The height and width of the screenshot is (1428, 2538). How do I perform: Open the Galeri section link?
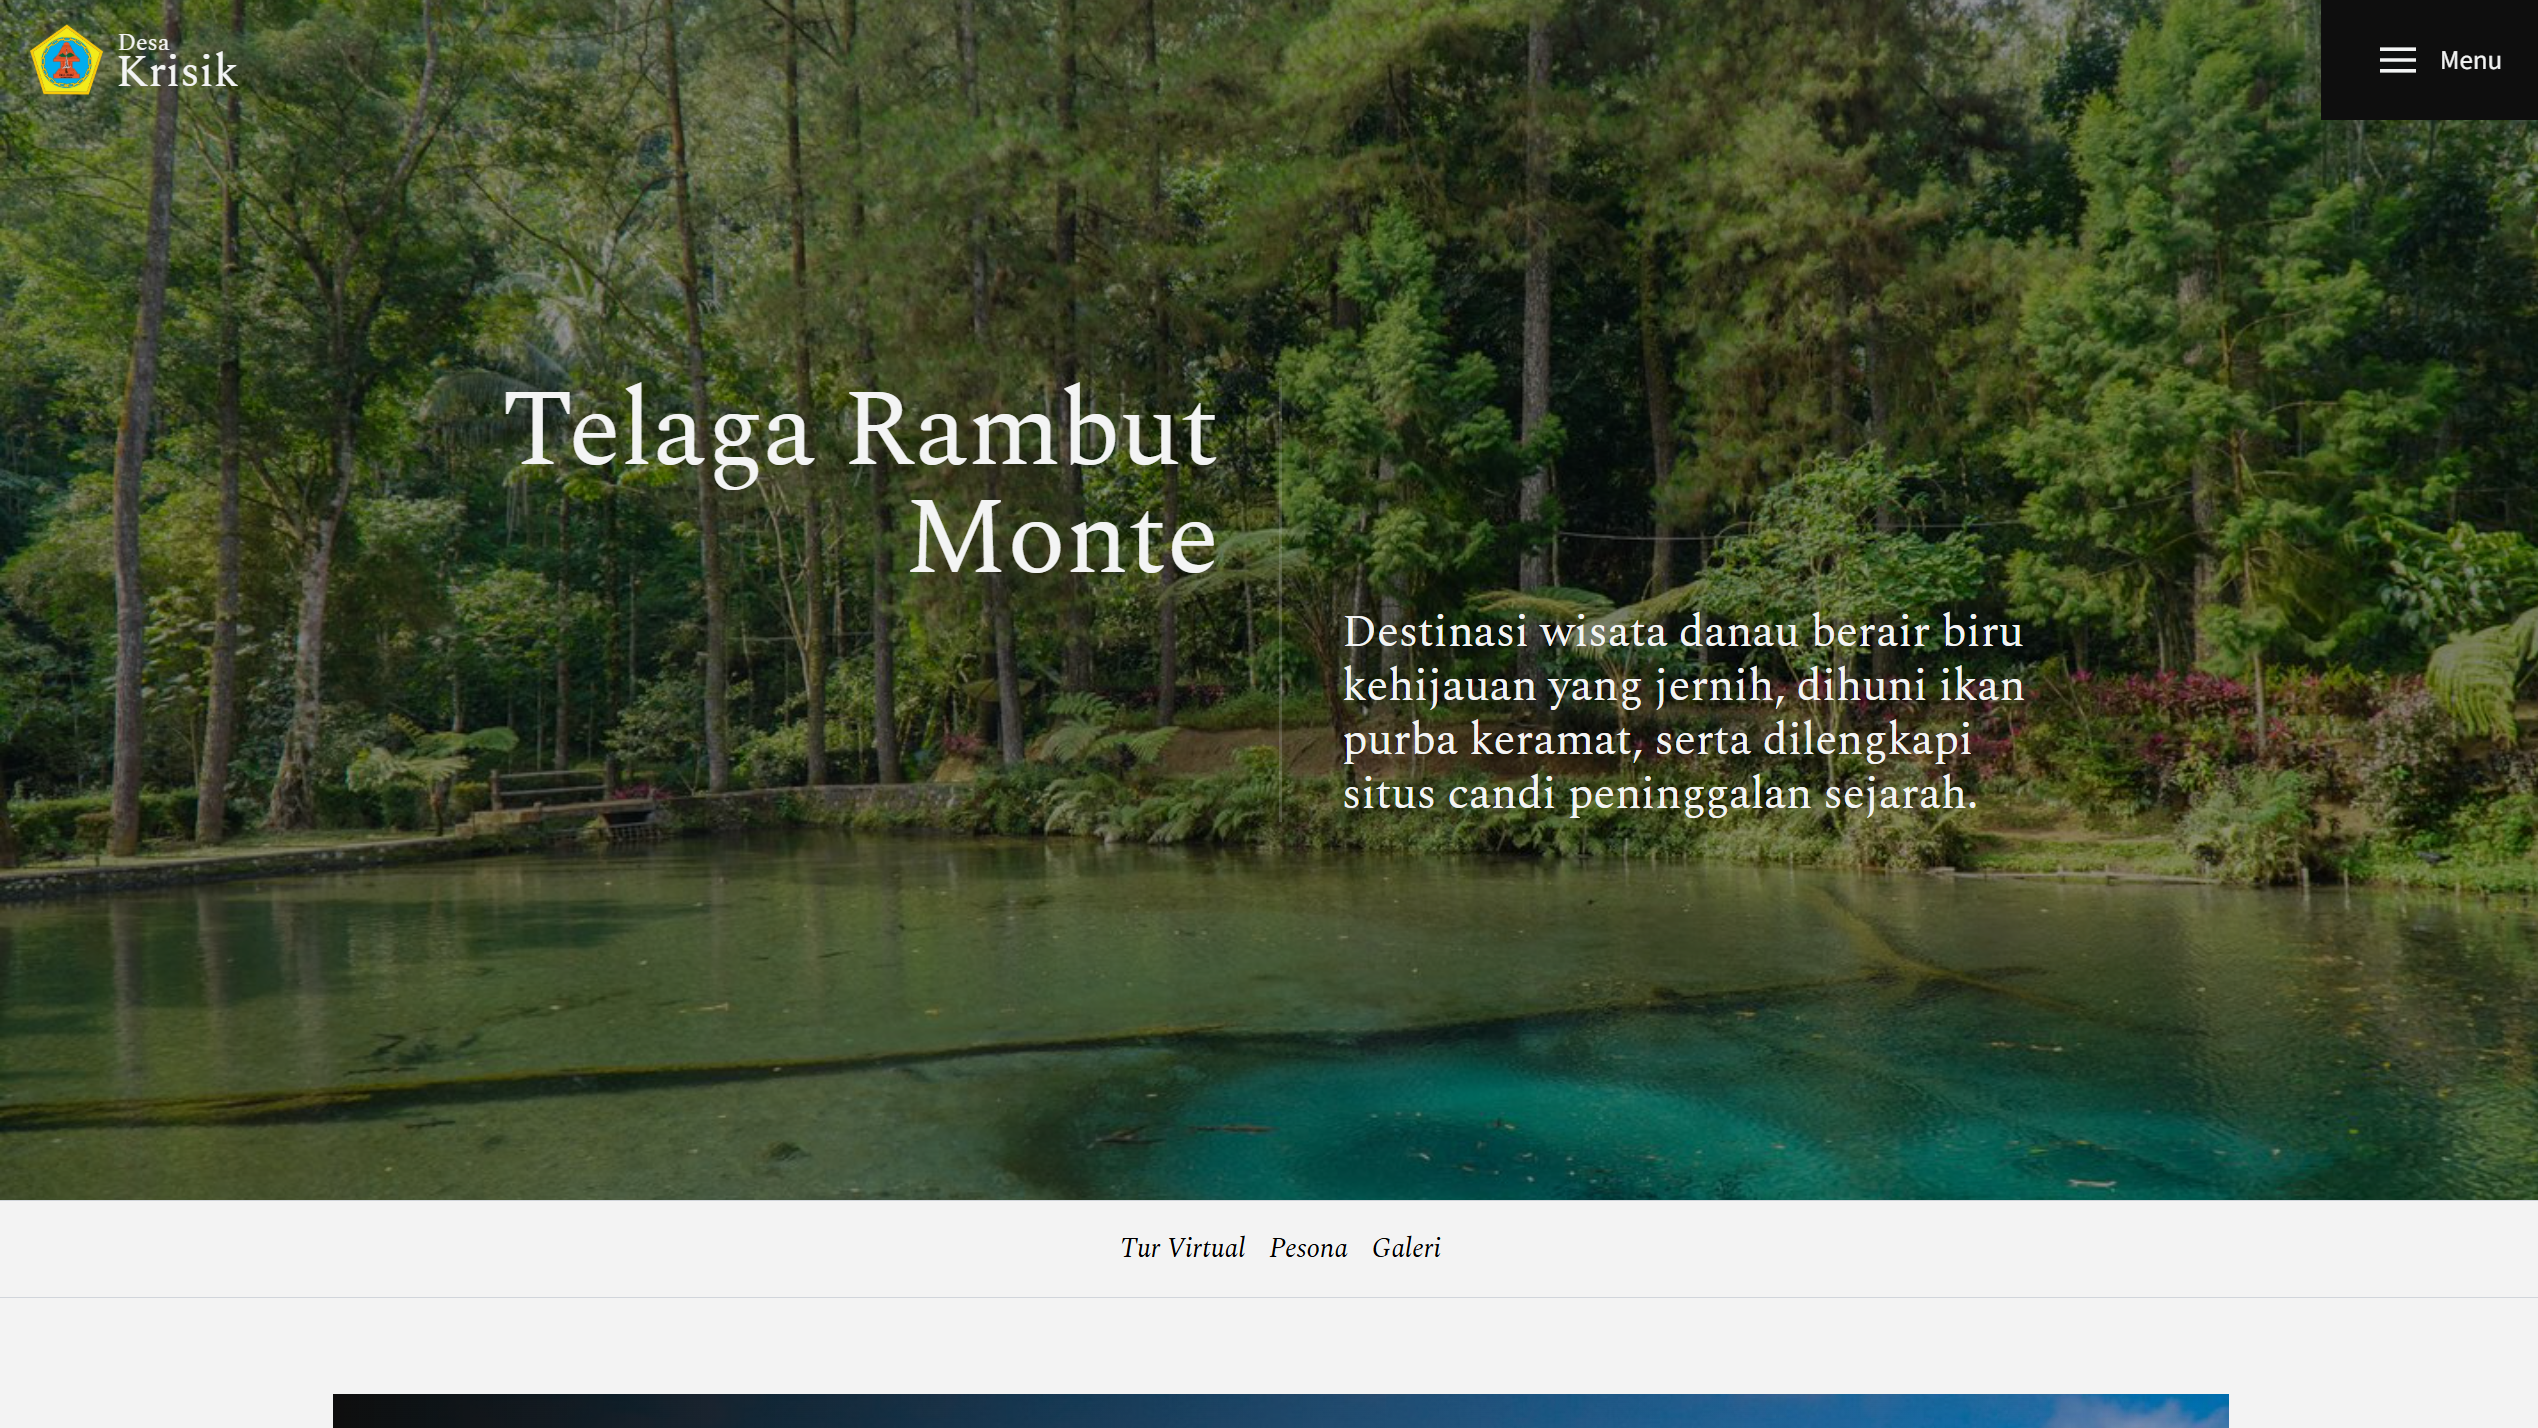1406,1248
